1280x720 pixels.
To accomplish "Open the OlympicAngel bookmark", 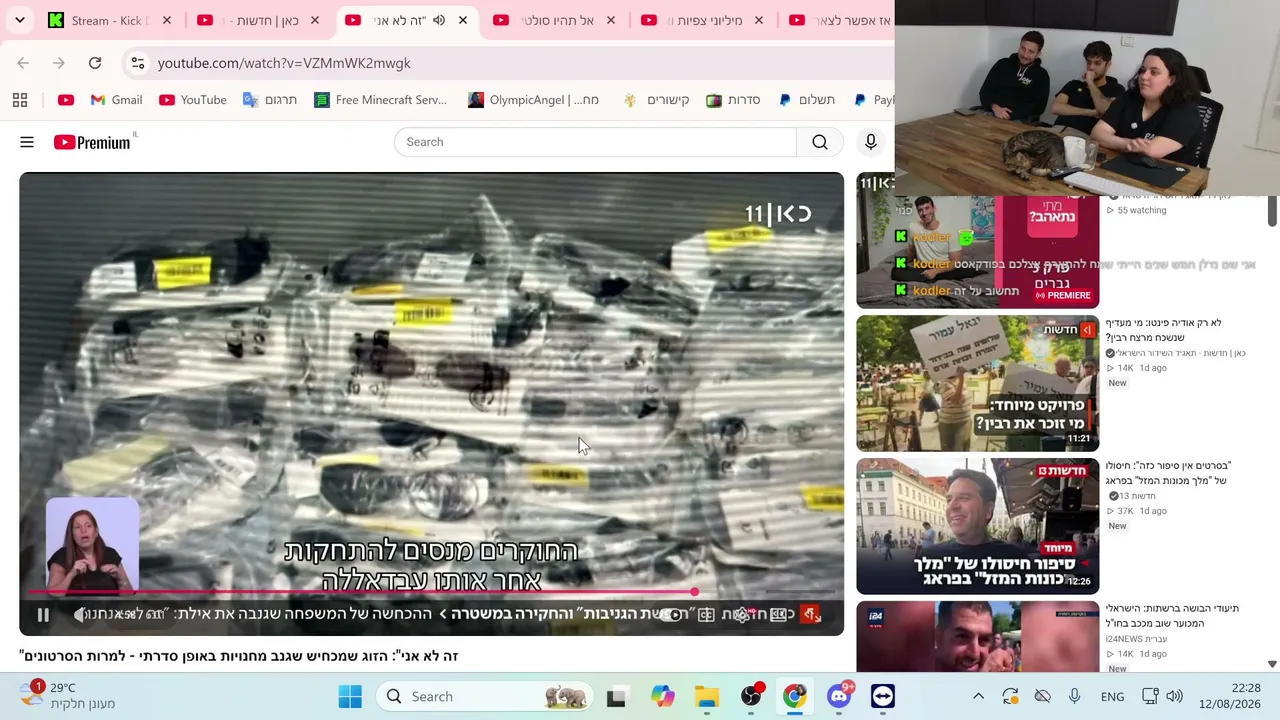I will tap(534, 100).
